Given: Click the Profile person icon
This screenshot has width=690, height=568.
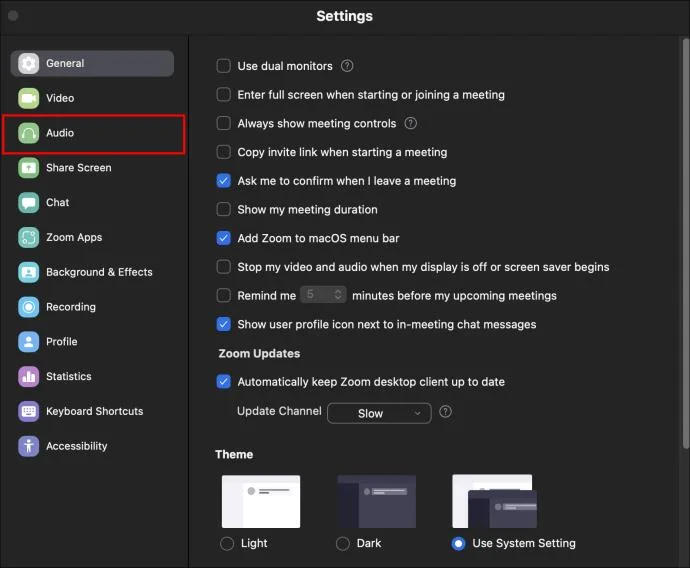Looking at the screenshot, I should pyautogui.click(x=29, y=341).
